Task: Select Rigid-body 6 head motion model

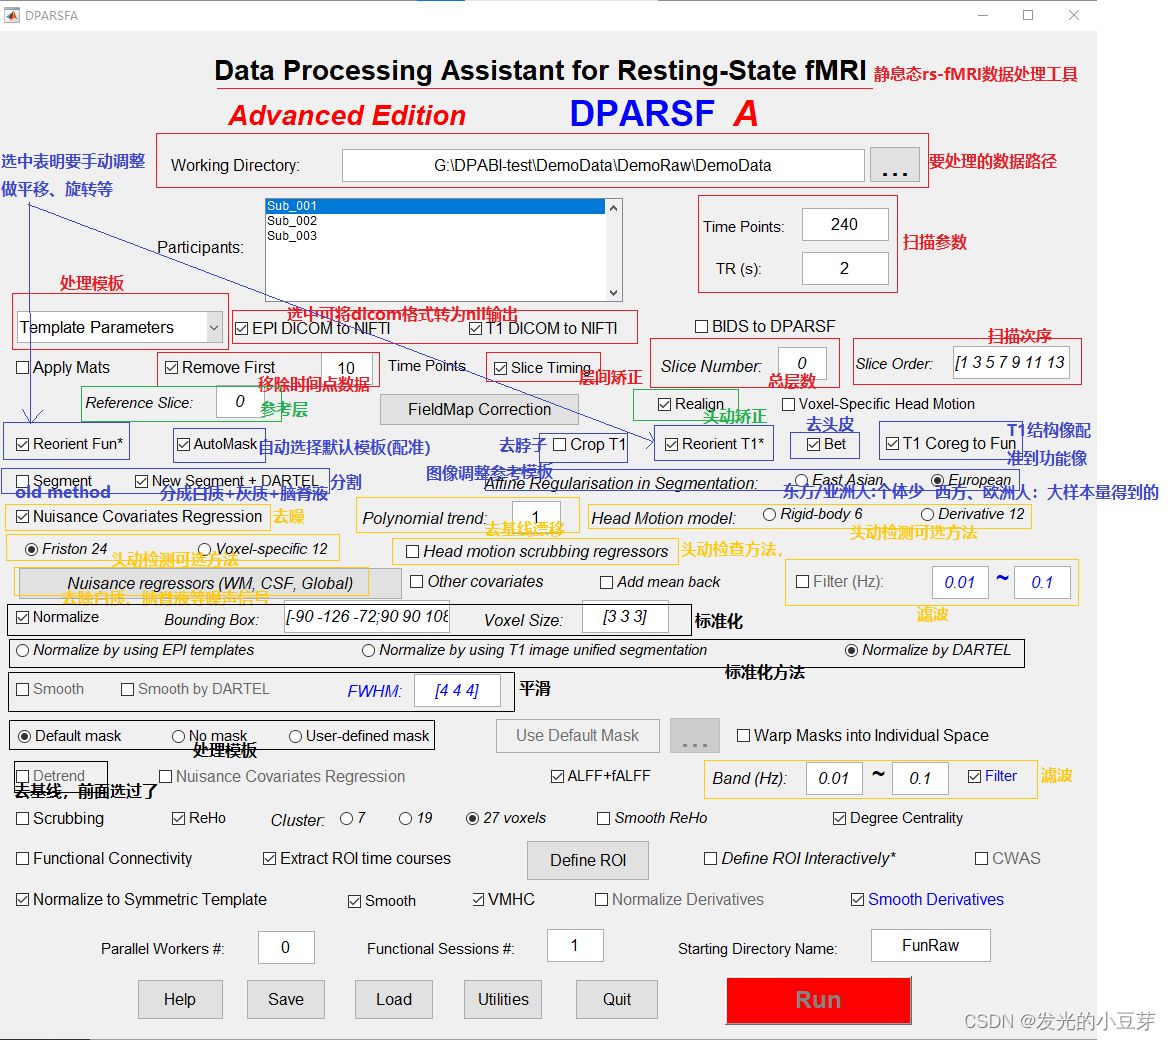Action: 769,514
